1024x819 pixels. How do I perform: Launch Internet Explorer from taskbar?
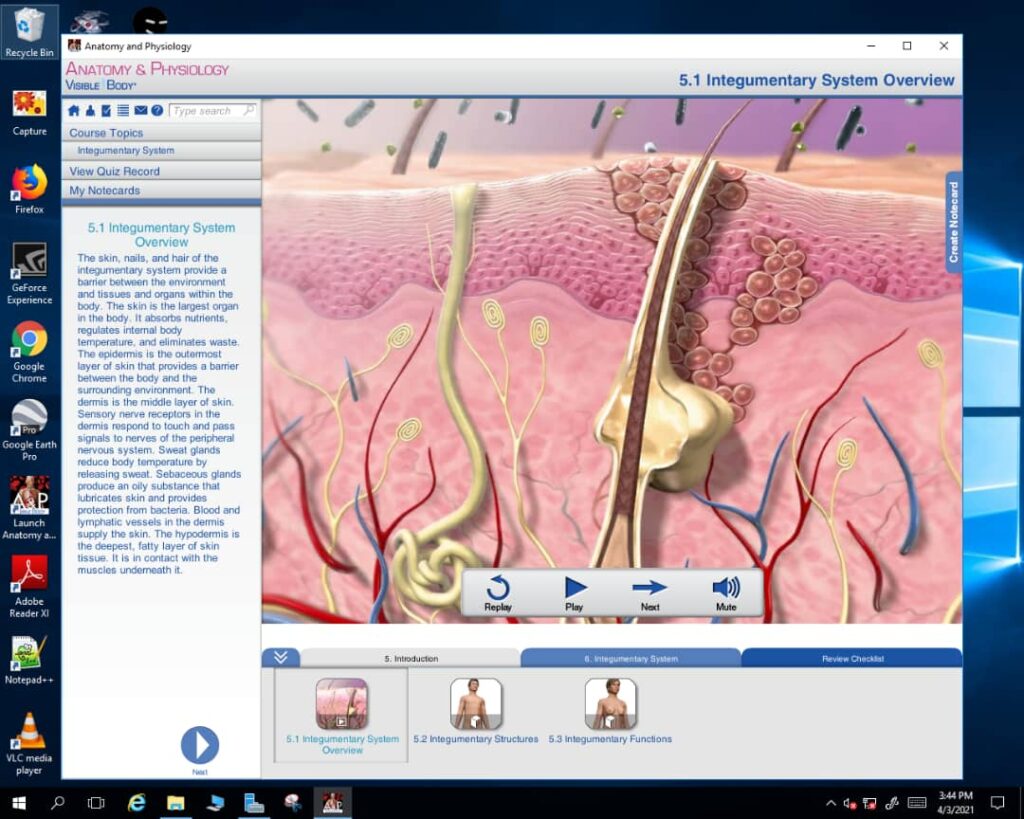136,803
